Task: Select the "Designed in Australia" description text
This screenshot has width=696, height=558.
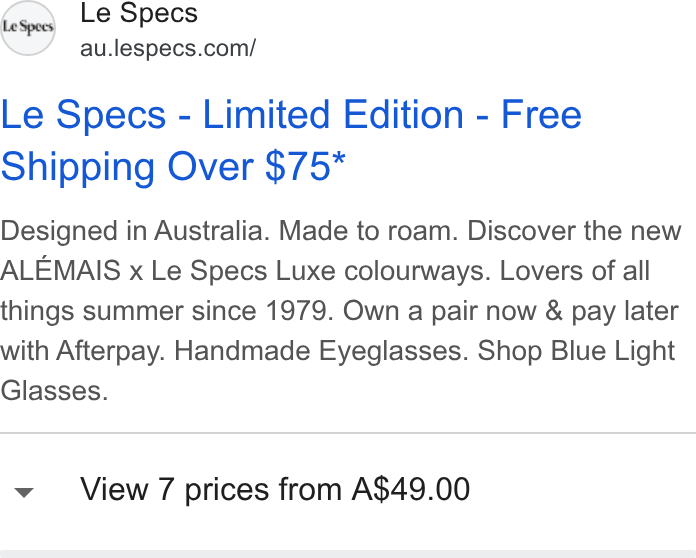Action: coord(135,231)
